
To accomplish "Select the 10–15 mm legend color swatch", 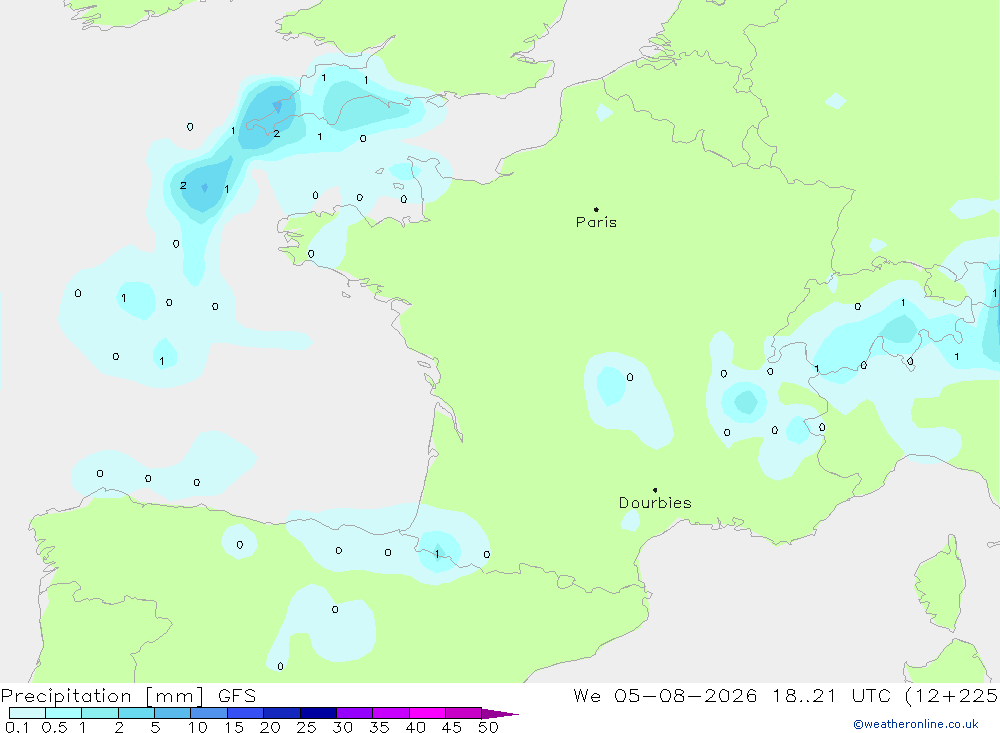I will click(209, 713).
